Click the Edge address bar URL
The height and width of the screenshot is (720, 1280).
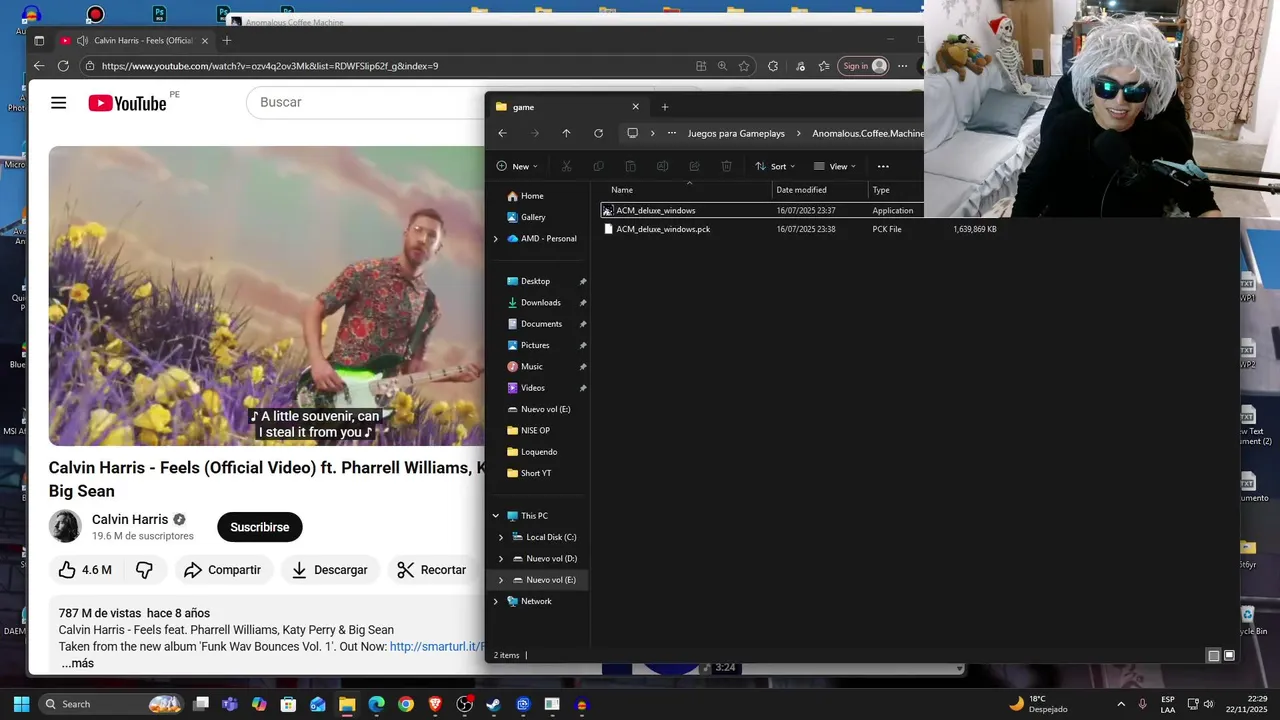[x=270, y=66]
